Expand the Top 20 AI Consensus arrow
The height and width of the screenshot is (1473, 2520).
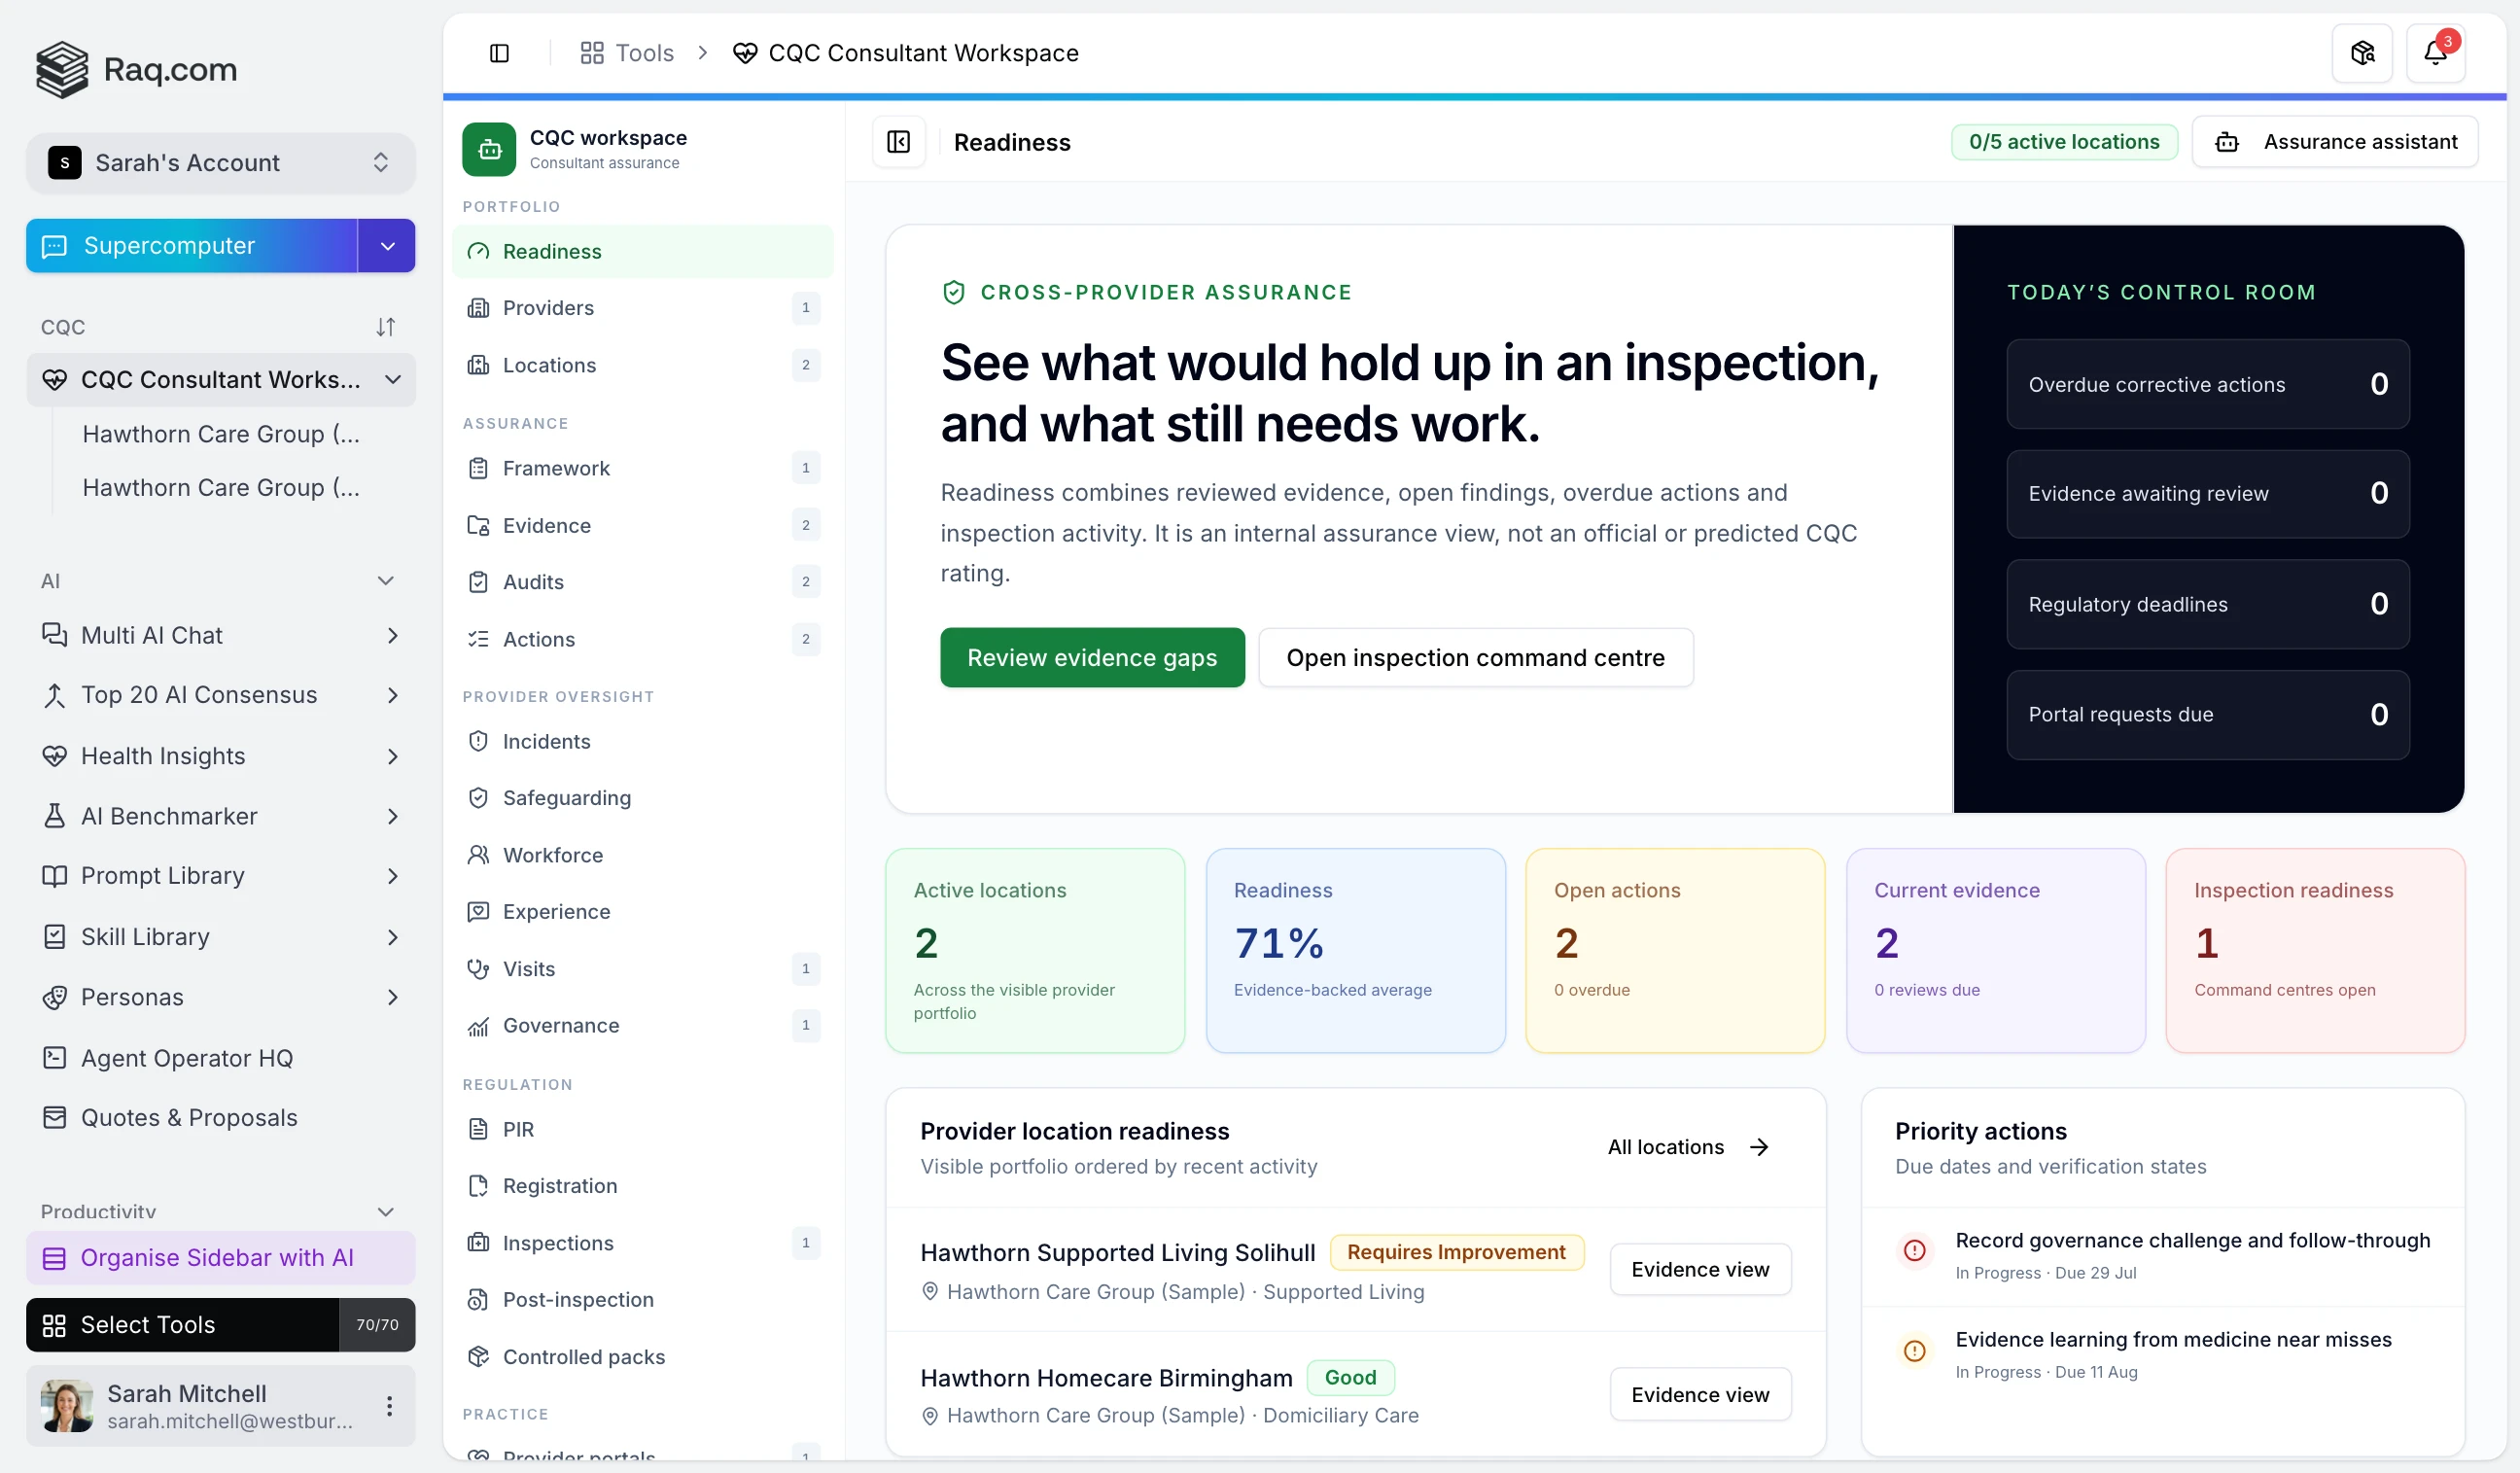392,695
